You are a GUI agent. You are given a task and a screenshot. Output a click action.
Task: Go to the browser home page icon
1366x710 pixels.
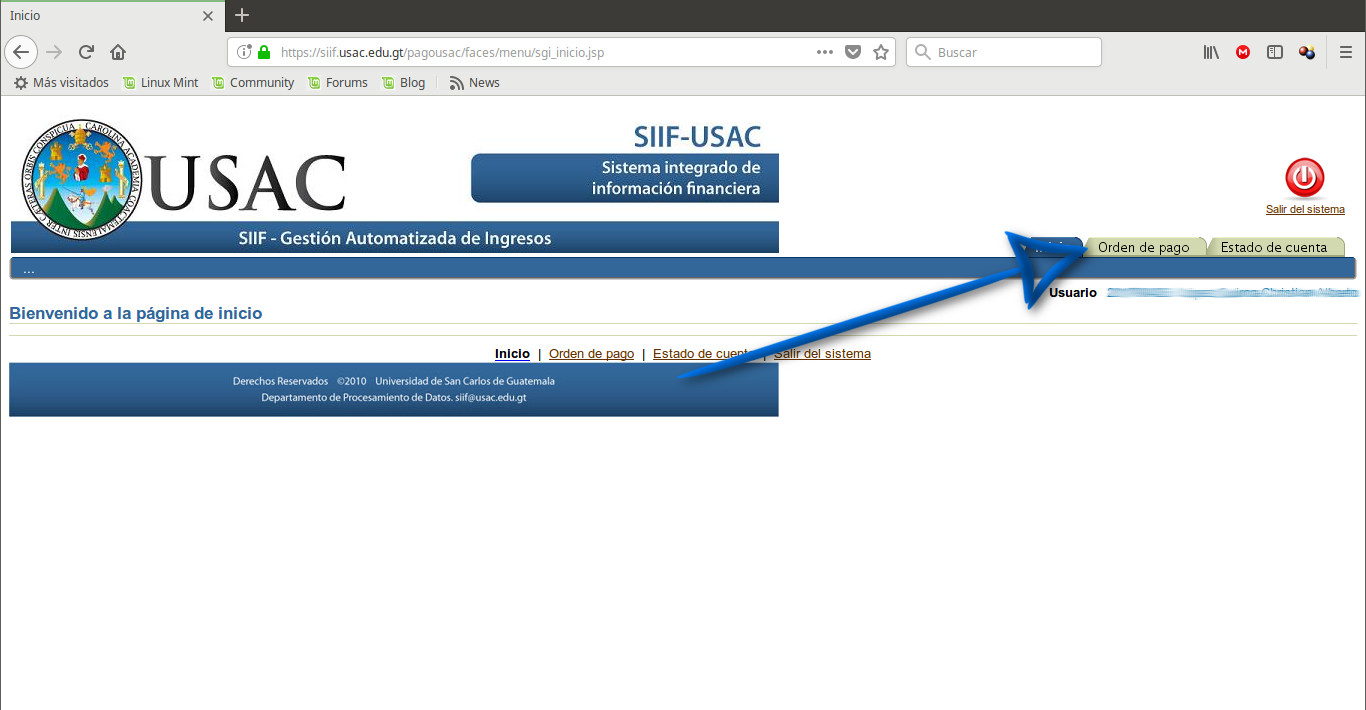pyautogui.click(x=118, y=52)
